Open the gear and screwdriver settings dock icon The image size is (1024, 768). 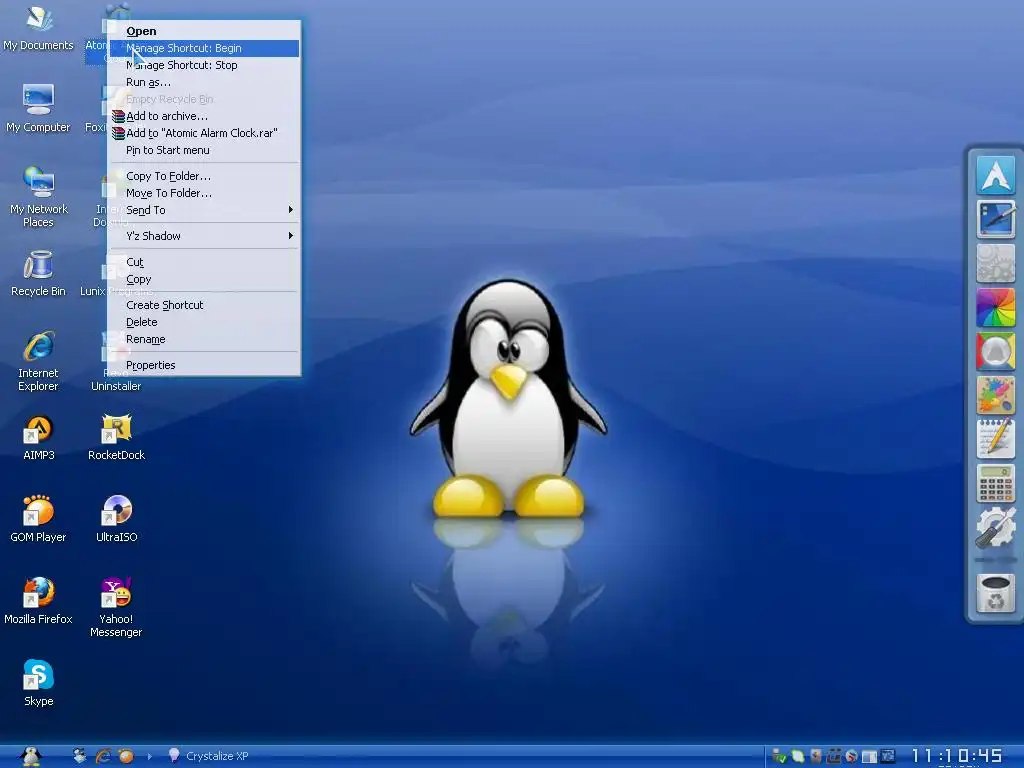point(995,527)
